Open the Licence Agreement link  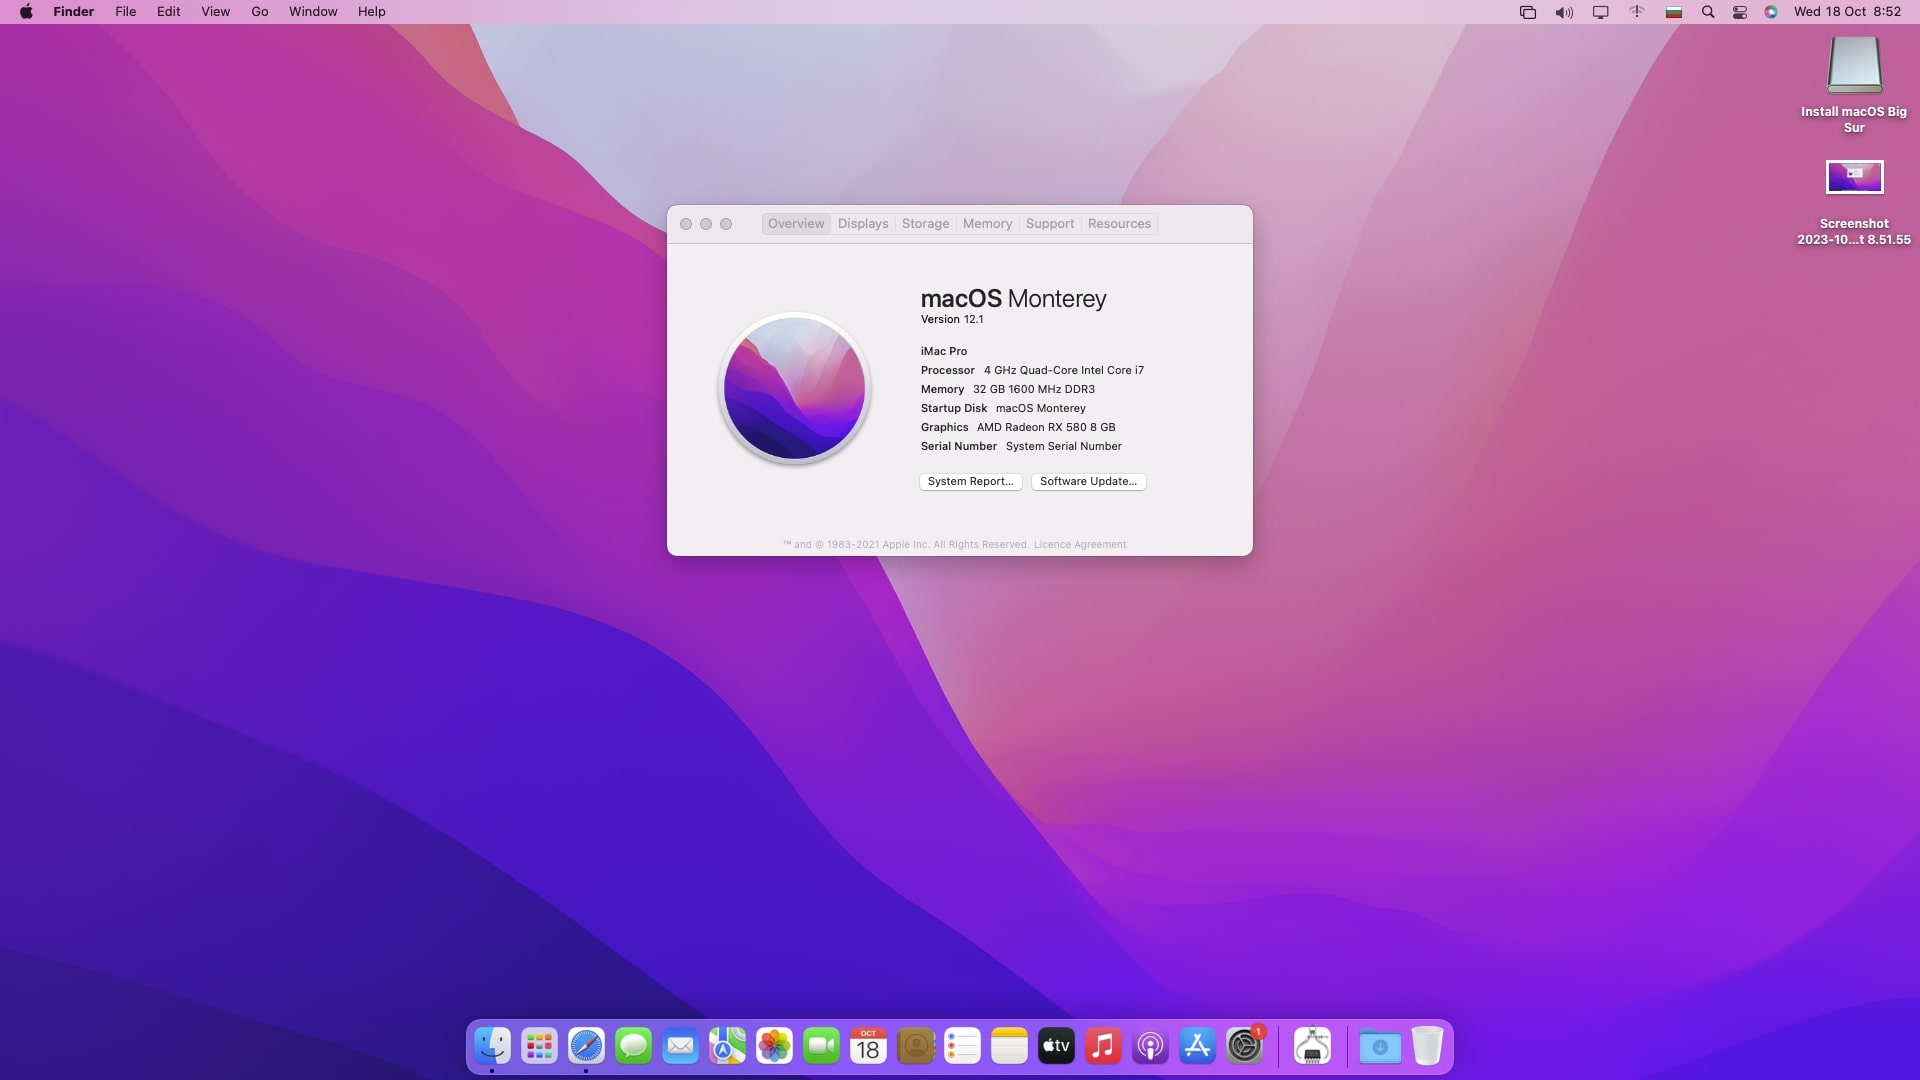1080,545
